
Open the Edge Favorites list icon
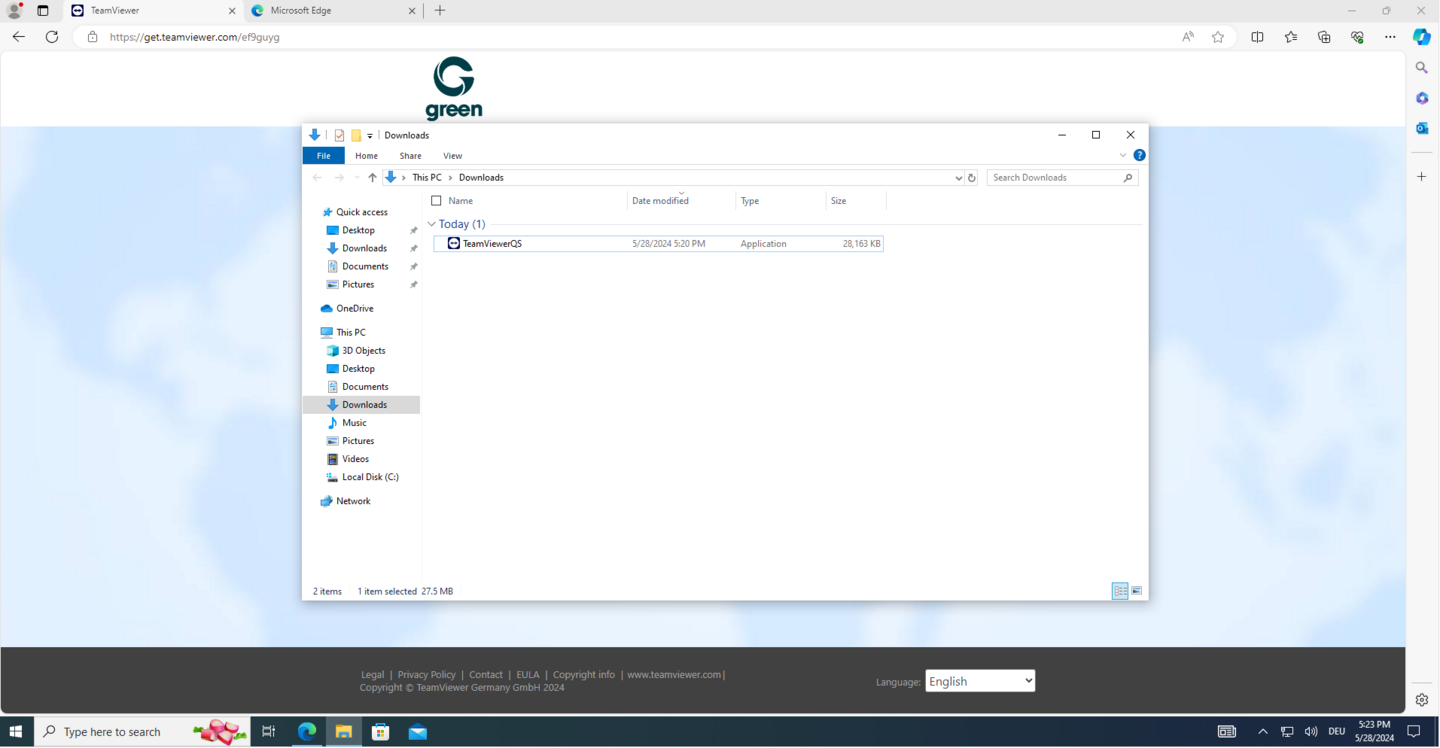point(1291,37)
